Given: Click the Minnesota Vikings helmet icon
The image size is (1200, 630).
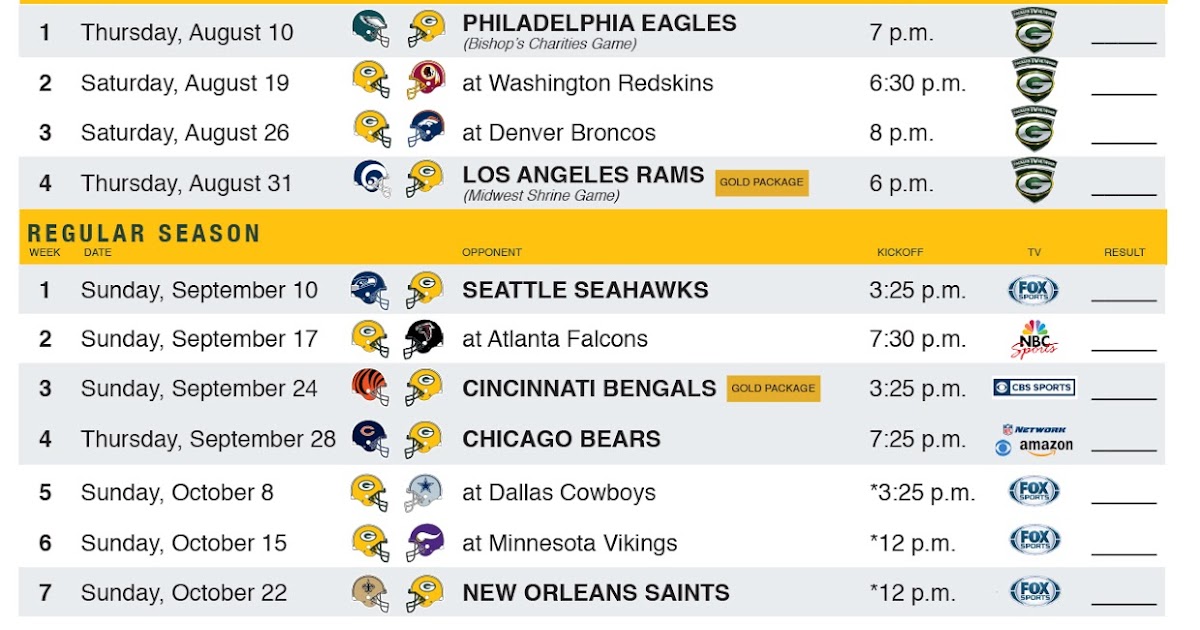Looking at the screenshot, I should tap(425, 542).
